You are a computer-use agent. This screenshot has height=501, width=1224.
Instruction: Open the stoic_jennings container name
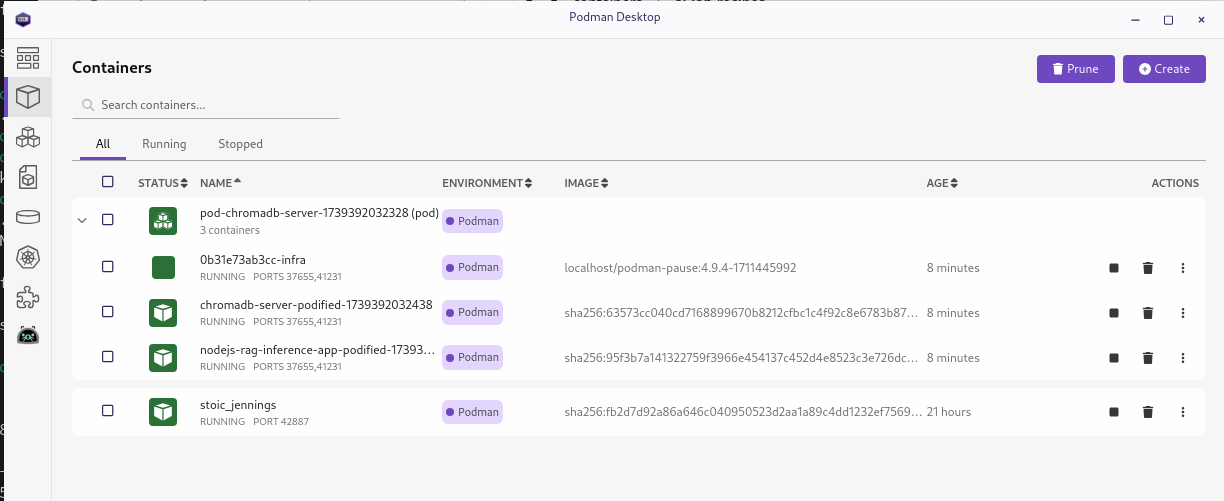click(238, 405)
